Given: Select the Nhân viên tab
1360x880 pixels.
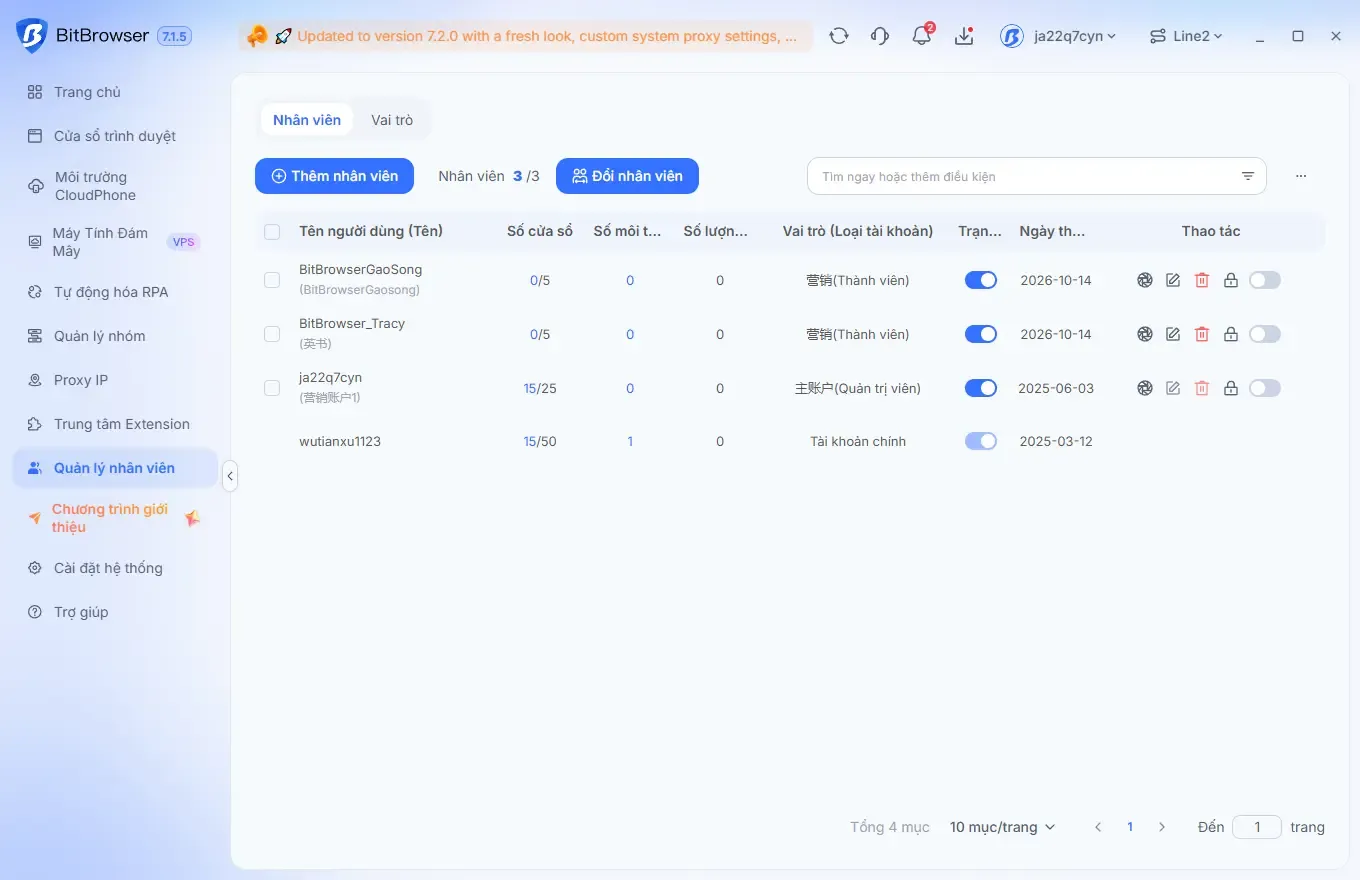Looking at the screenshot, I should coord(307,120).
